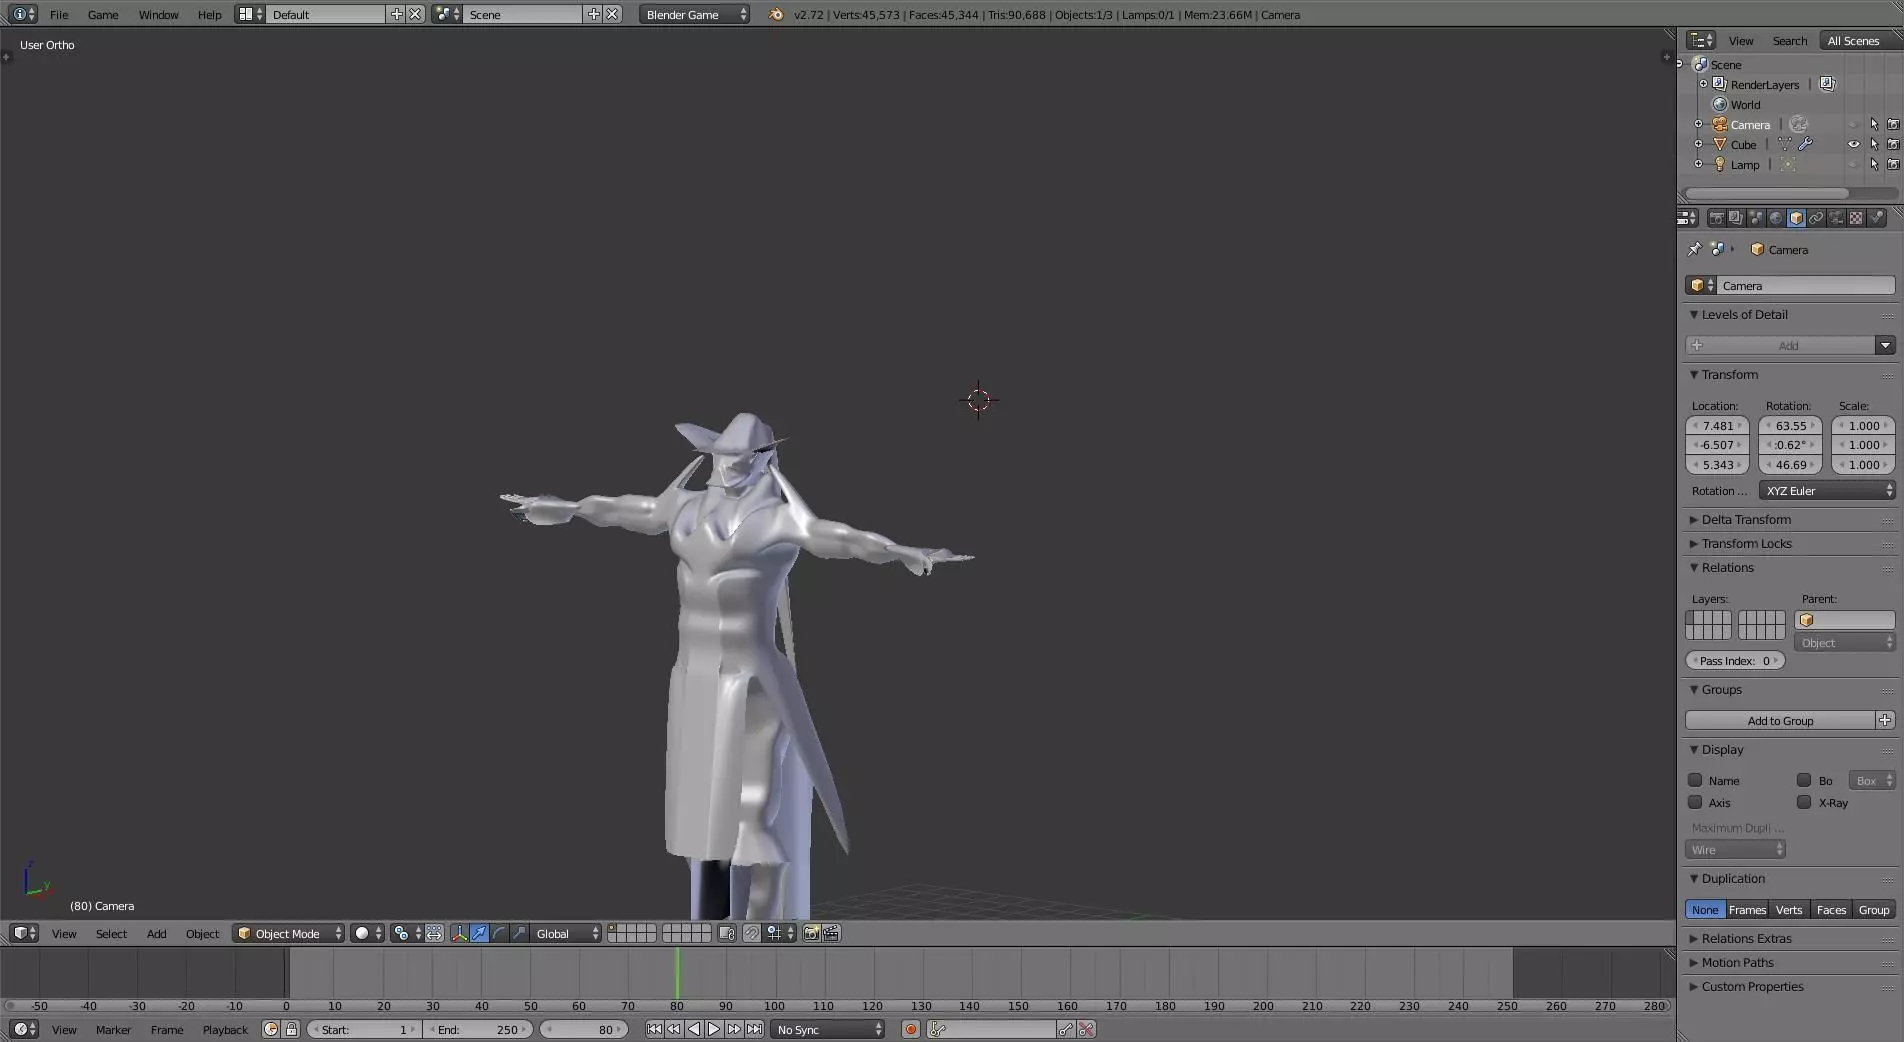Toggle the 3D manipulator axes icon
The height and width of the screenshot is (1042, 1904).
pos(460,933)
